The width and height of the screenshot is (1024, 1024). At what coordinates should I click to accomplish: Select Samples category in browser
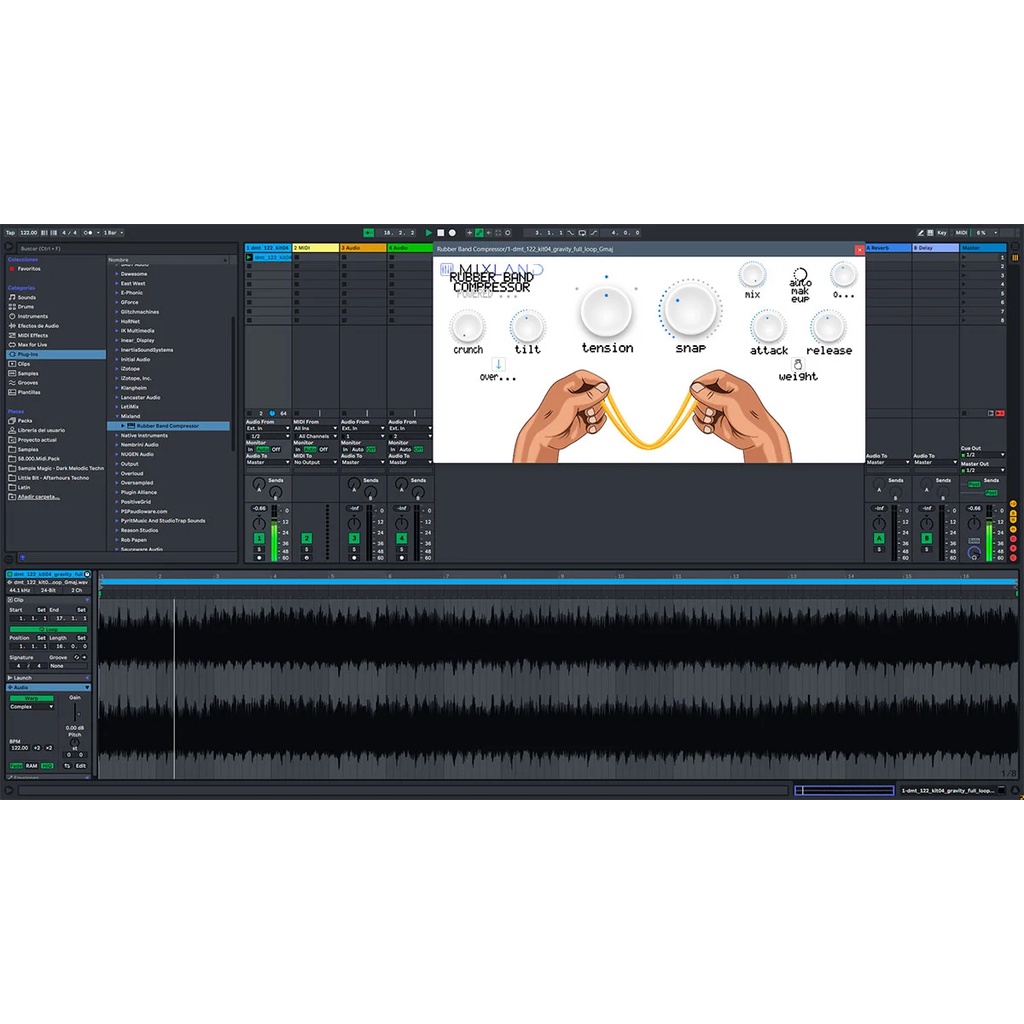click(27, 373)
